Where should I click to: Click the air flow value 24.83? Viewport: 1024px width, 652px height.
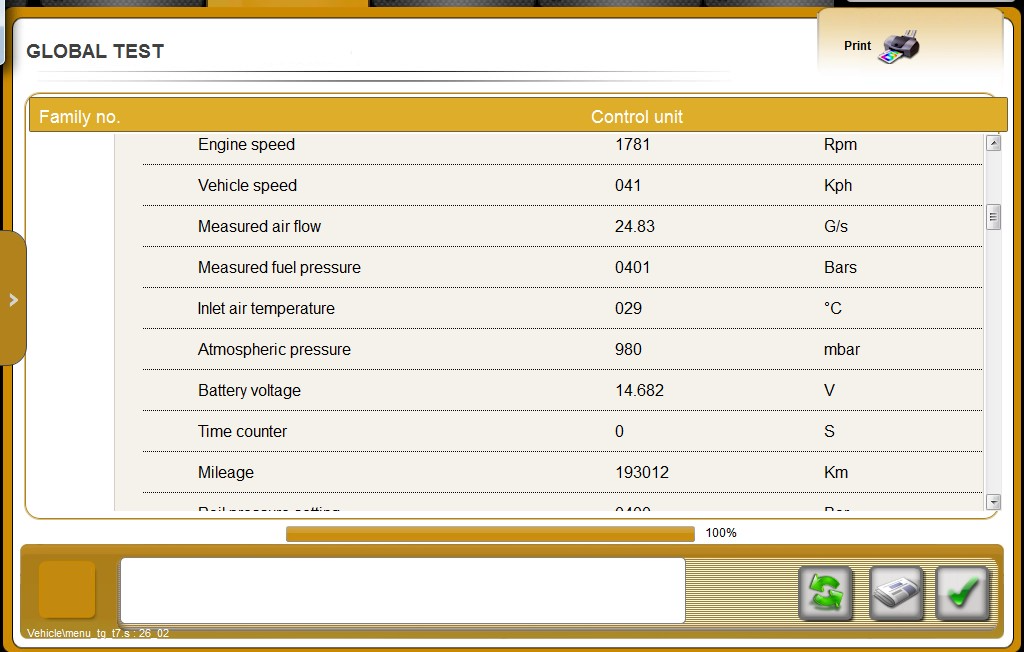[634, 227]
